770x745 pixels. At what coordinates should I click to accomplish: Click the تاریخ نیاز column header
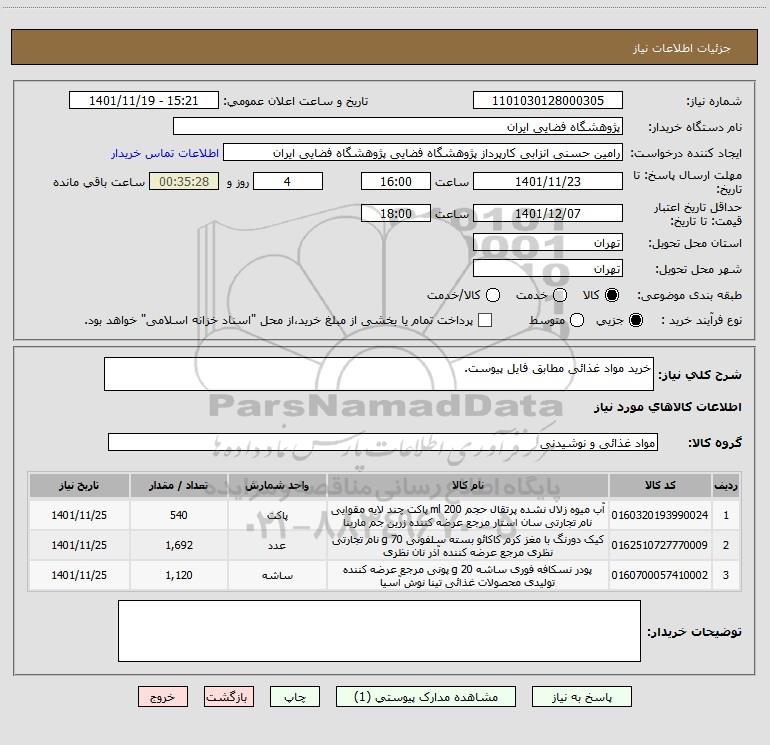pyautogui.click(x=79, y=485)
